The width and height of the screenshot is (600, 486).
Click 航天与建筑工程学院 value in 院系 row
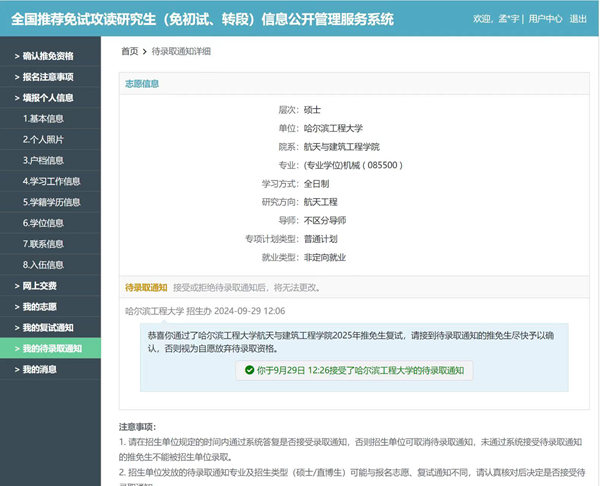click(341, 147)
